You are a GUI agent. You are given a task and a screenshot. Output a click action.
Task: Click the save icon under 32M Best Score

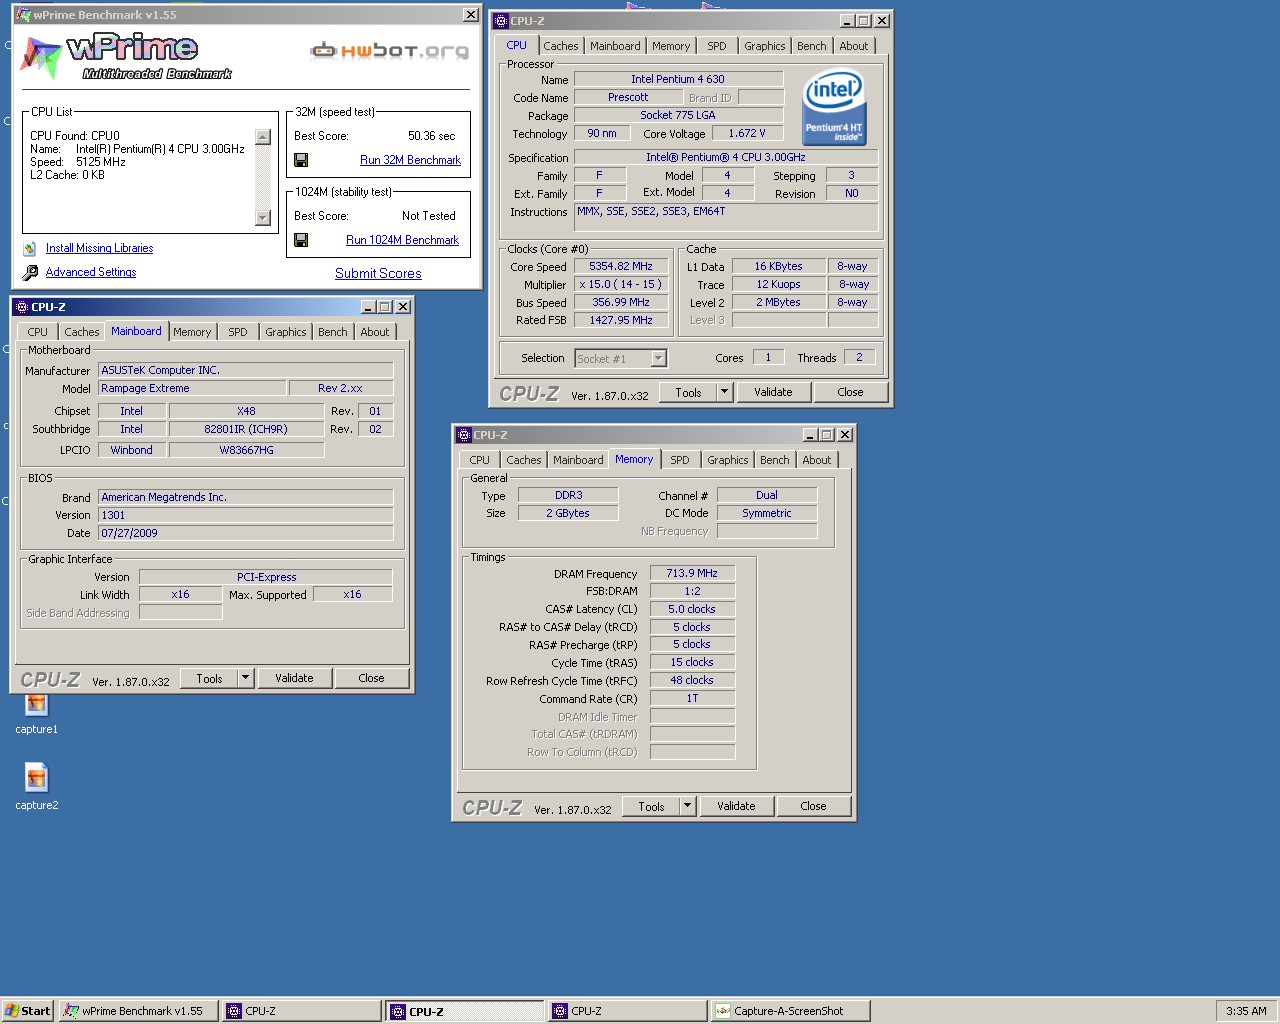pos(301,160)
